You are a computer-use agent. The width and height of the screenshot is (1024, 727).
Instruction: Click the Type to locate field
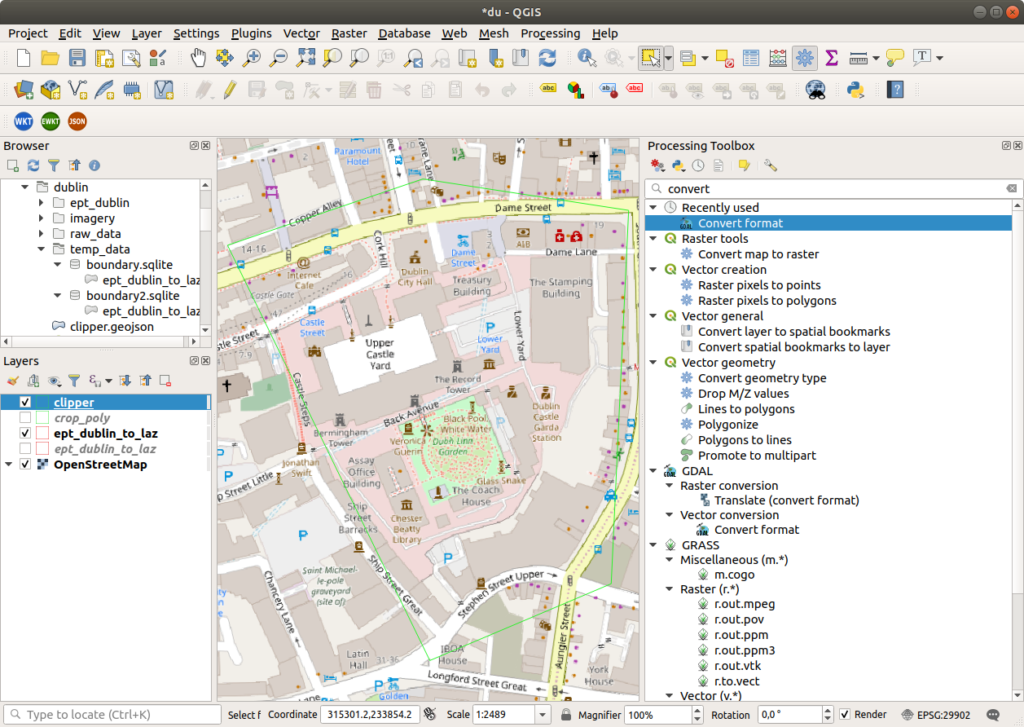[x=112, y=715]
